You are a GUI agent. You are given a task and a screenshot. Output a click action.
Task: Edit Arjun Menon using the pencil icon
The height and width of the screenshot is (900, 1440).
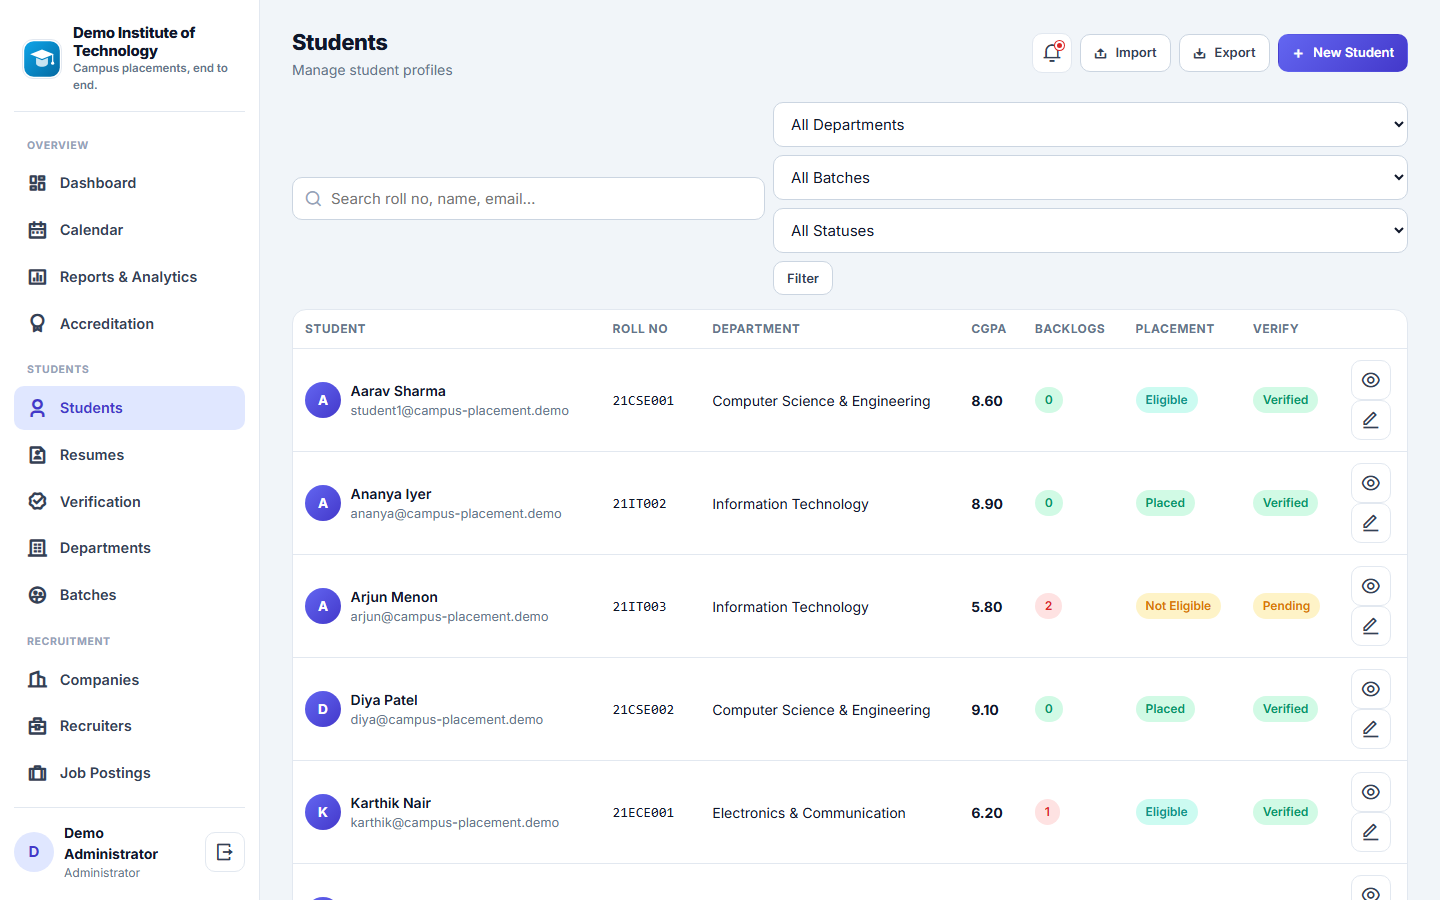(x=1371, y=626)
